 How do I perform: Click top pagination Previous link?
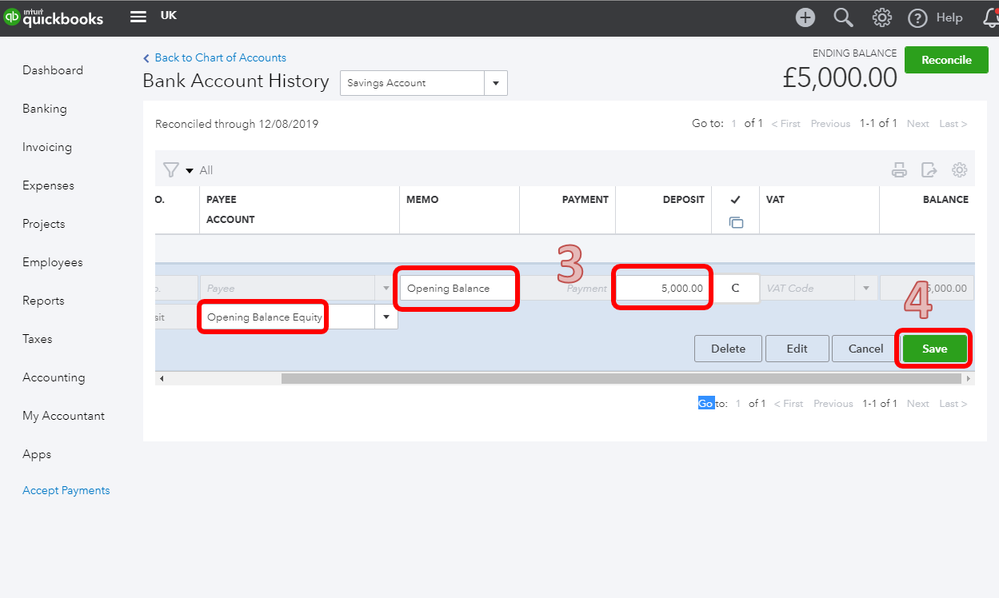click(x=830, y=124)
